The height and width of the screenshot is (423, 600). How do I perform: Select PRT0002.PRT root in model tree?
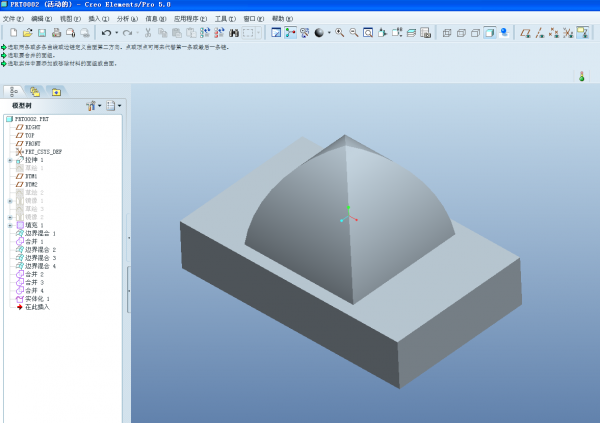28,119
